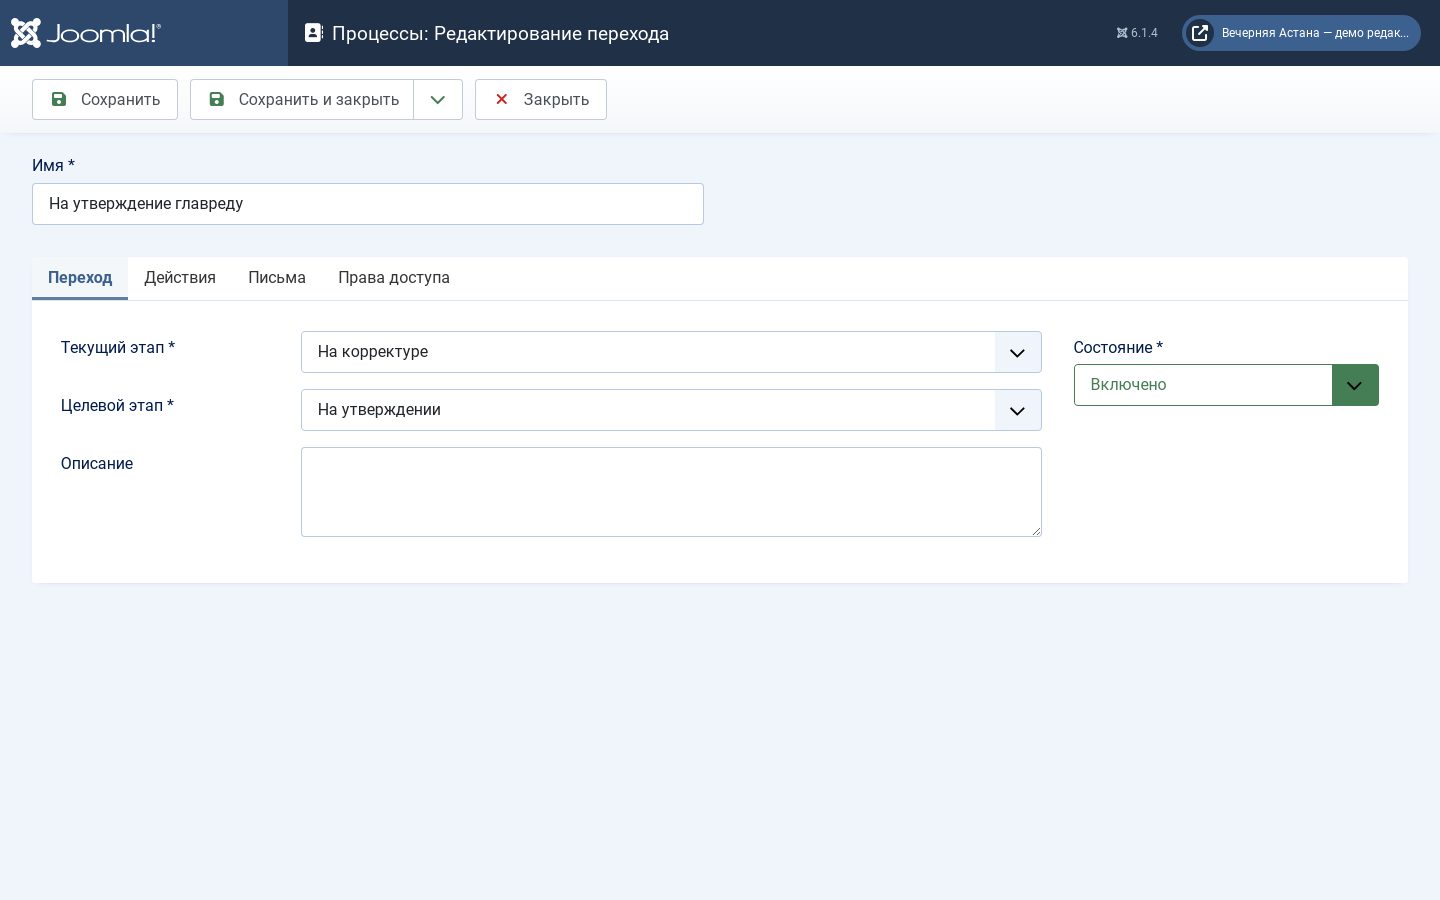
Task: Click into the Описание text area
Action: pos(671,492)
